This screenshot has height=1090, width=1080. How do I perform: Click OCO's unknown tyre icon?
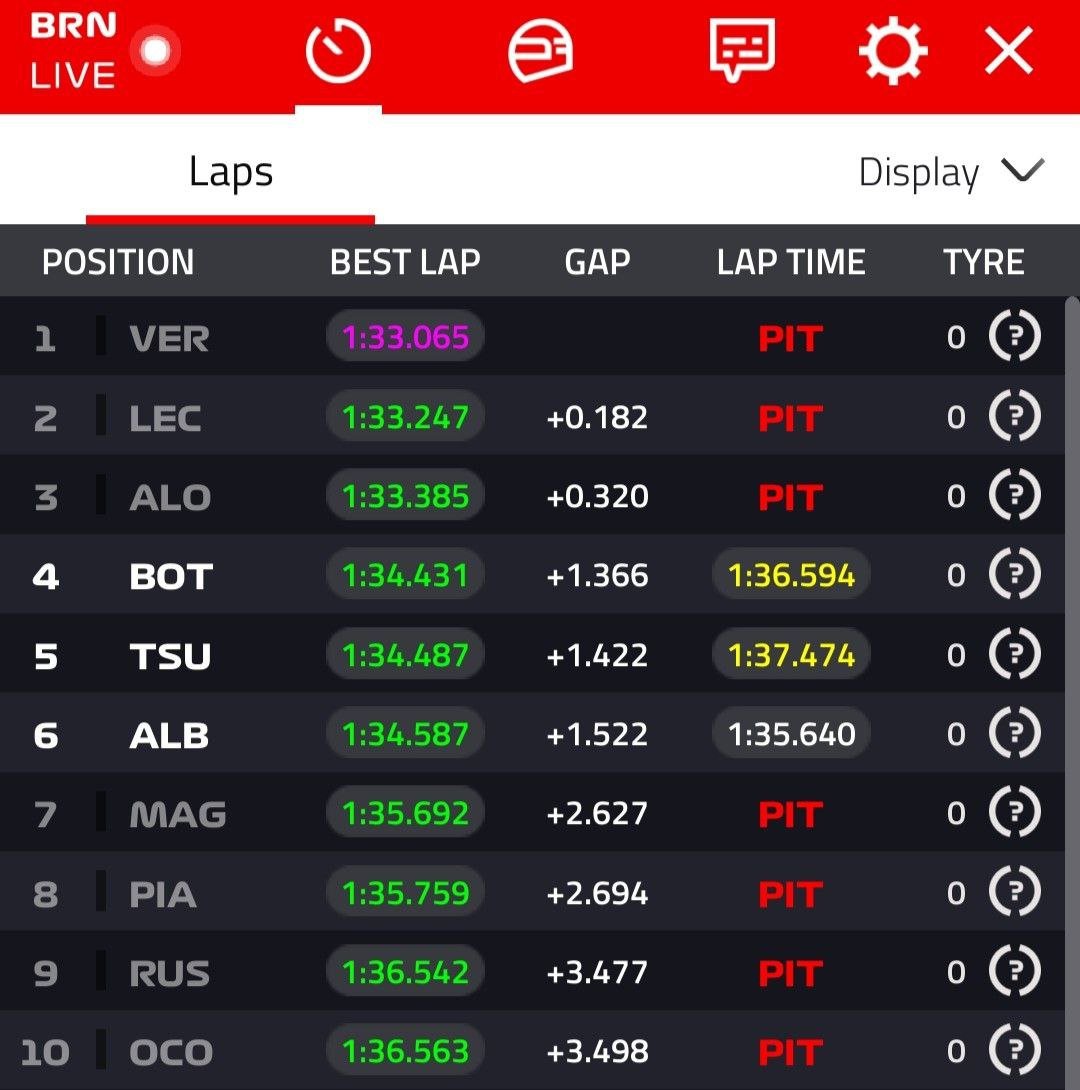coord(1015,1051)
